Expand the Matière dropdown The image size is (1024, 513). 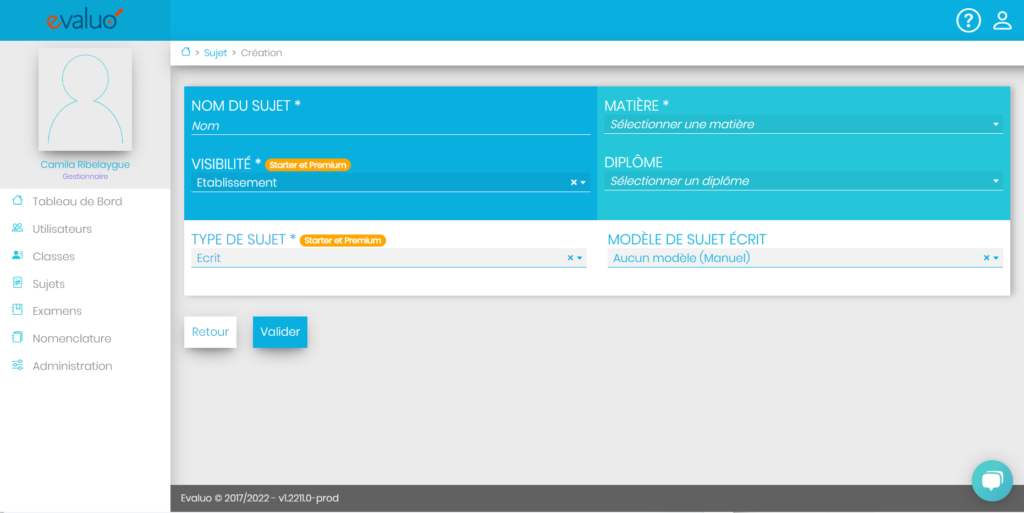996,125
